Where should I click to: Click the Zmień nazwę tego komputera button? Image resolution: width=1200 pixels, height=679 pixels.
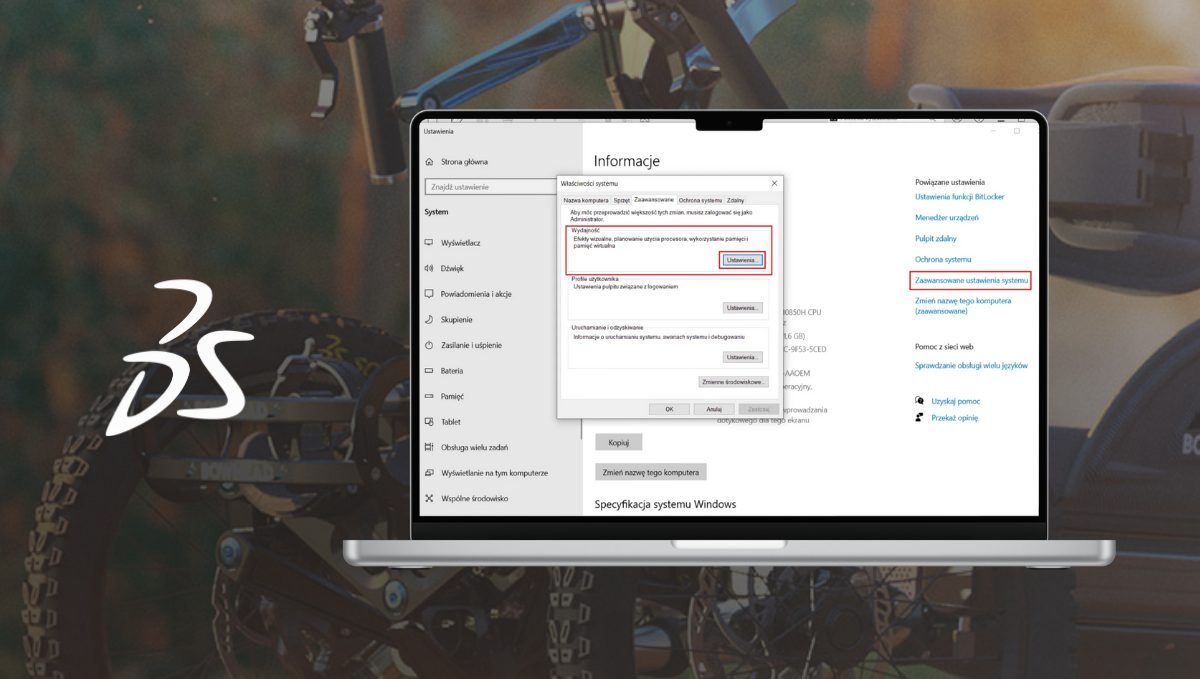[651, 472]
